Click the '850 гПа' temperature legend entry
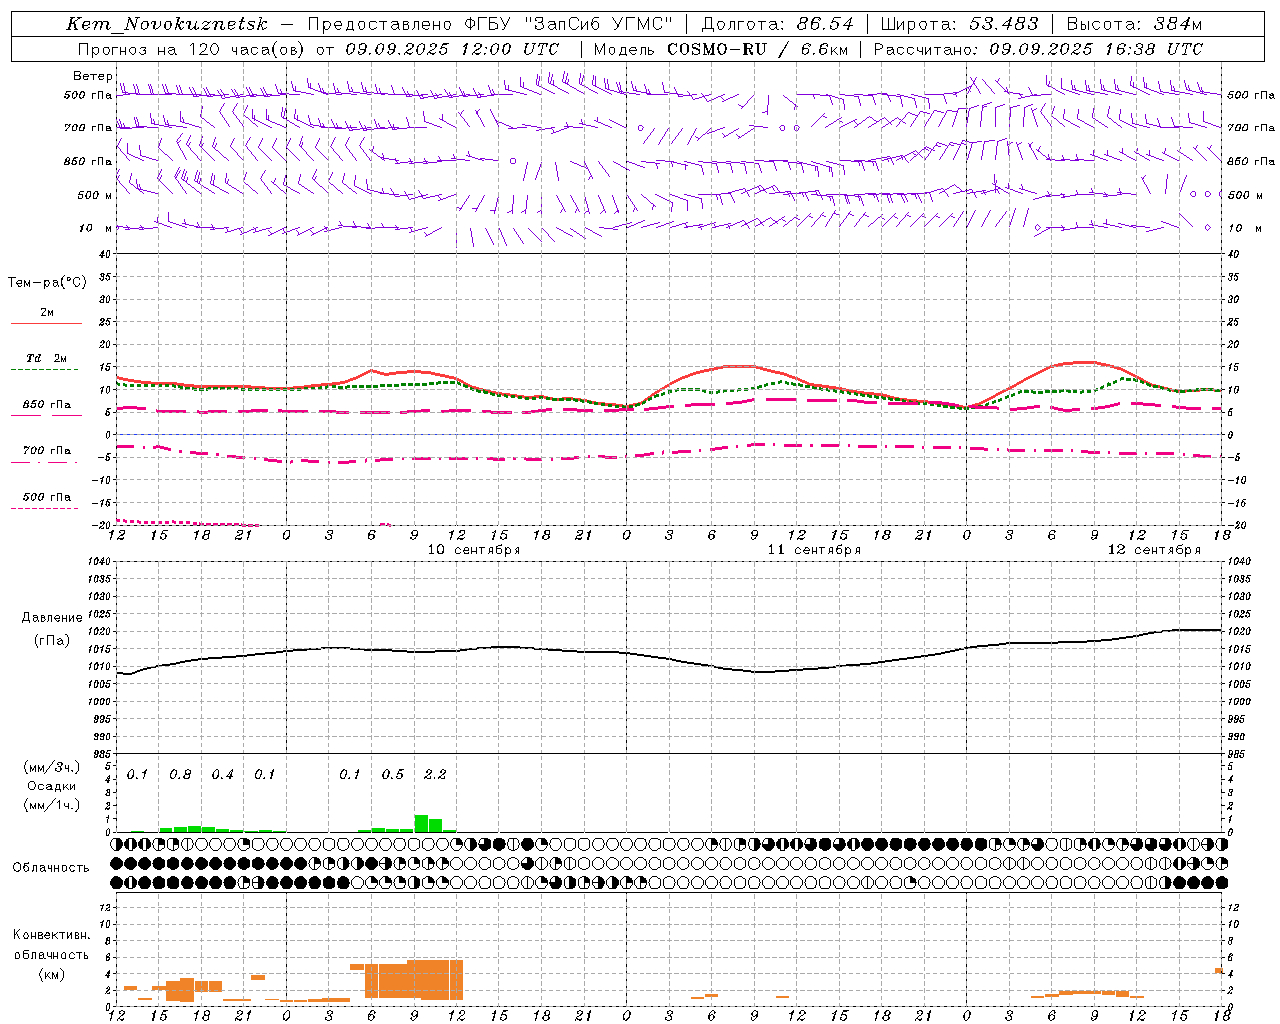Screen dimensions: 1280x1024 46,405
